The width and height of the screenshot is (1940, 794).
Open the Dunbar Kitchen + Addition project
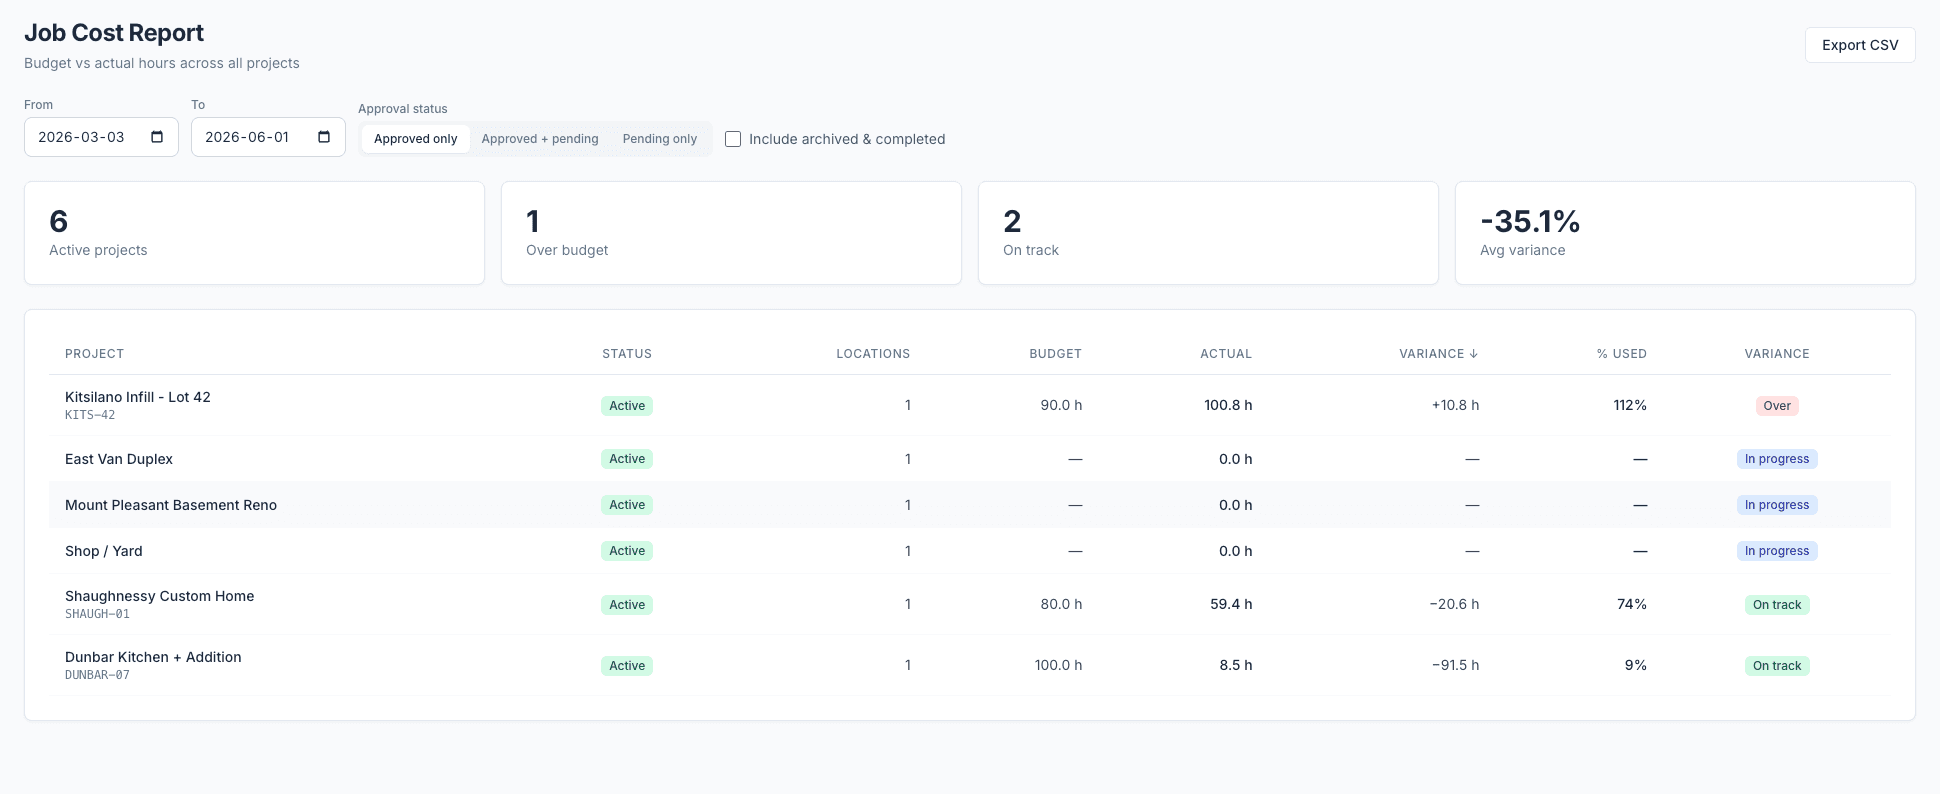[153, 657]
